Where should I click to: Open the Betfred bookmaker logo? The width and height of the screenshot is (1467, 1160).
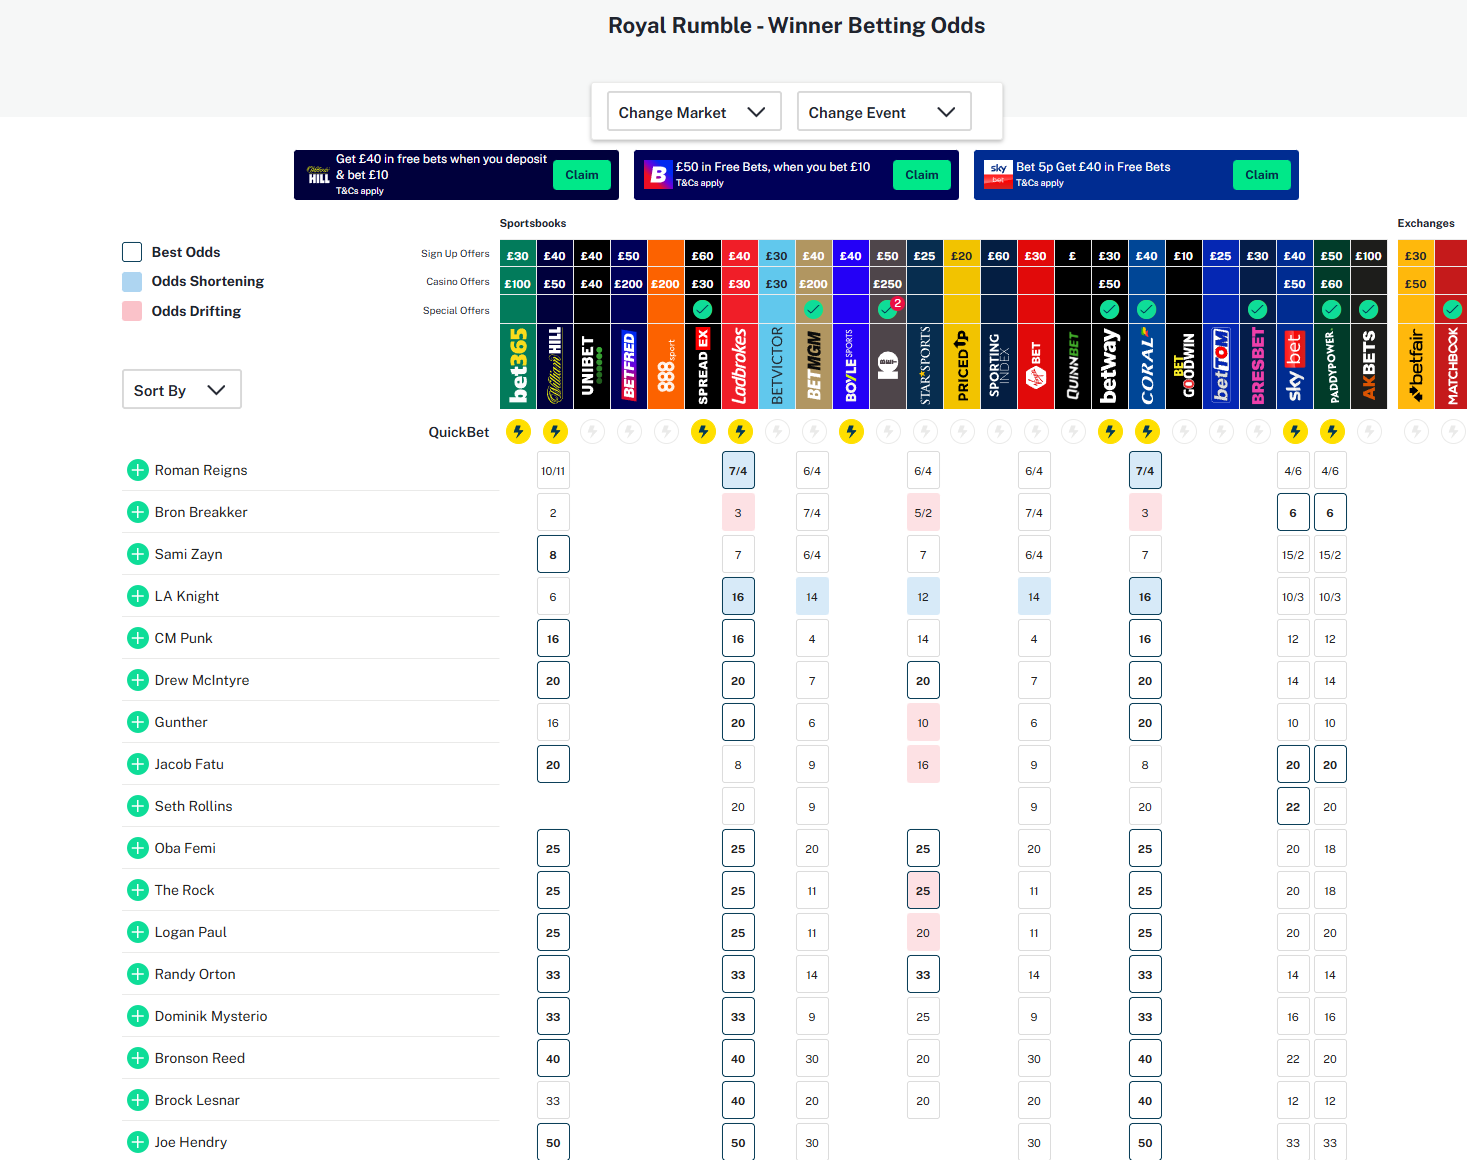tap(629, 366)
